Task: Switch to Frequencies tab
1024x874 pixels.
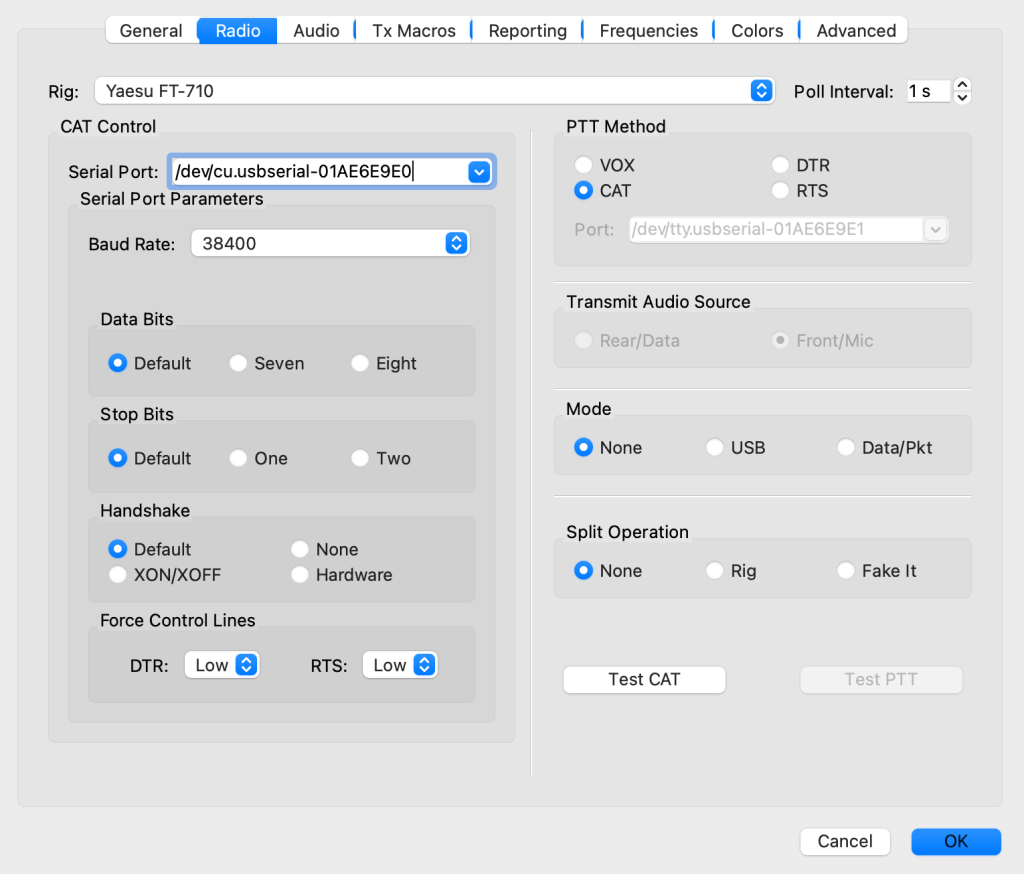Action: 648,31
